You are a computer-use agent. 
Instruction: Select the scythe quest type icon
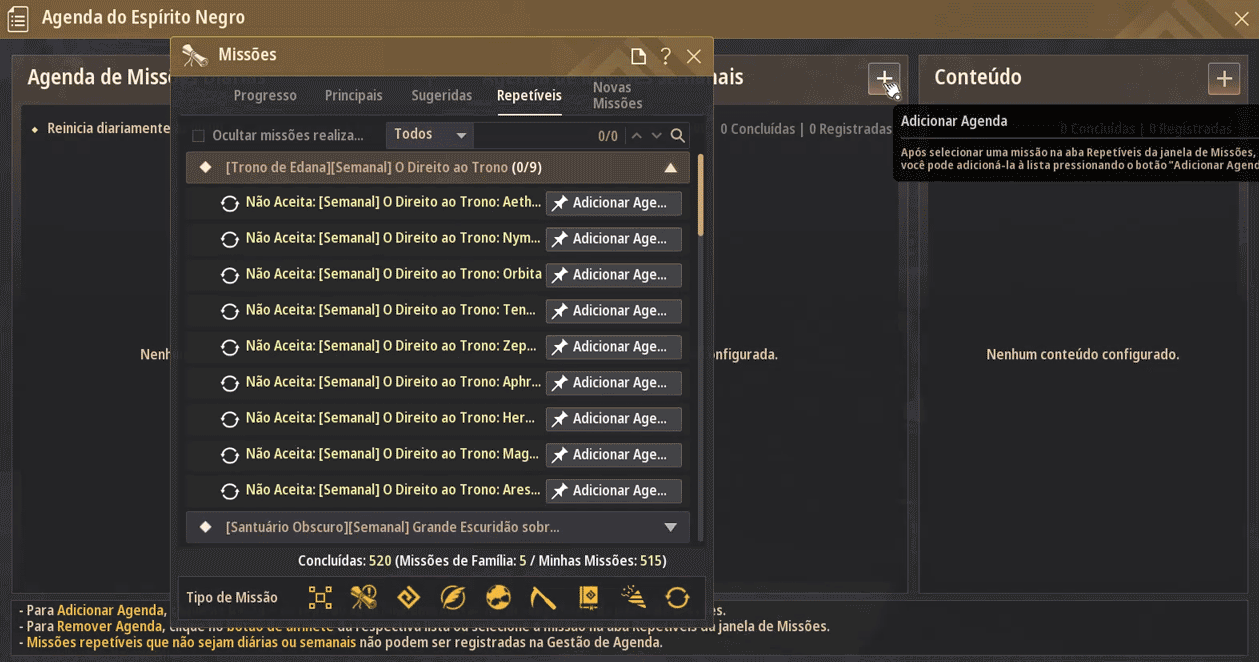543,597
